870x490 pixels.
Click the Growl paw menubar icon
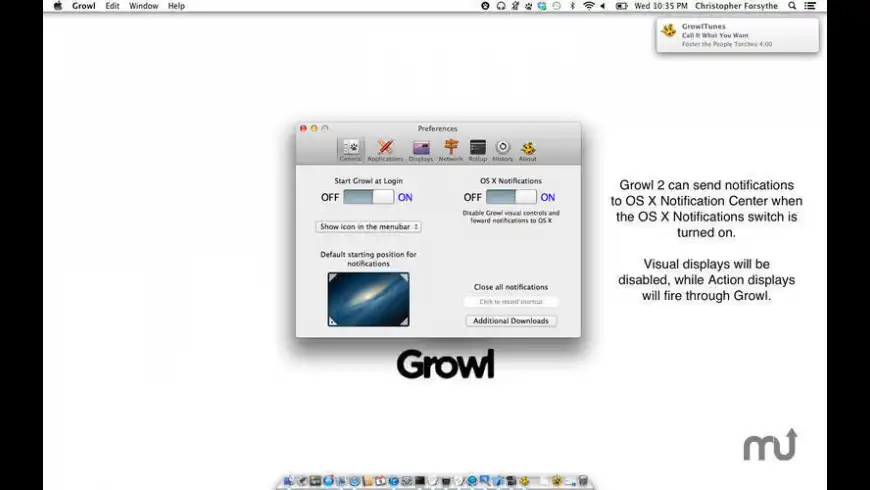[x=528, y=6]
